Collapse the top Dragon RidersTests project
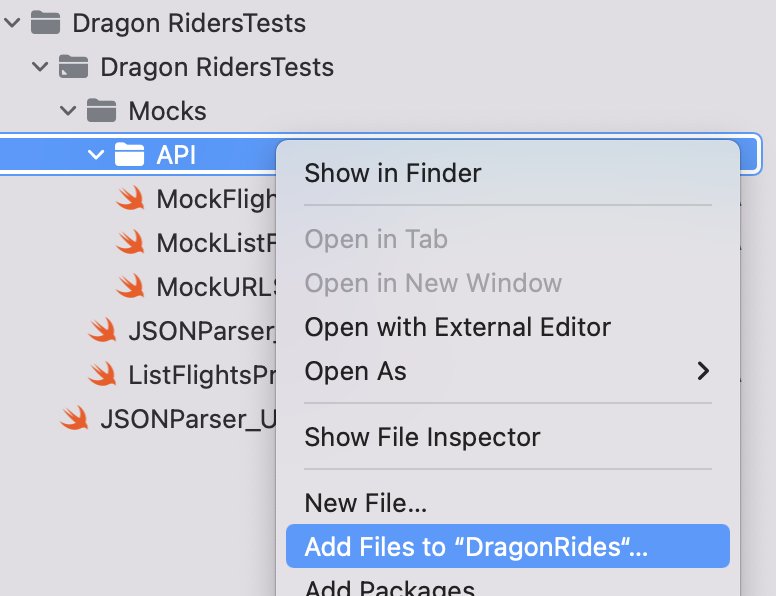The width and height of the screenshot is (776, 596). (12, 23)
